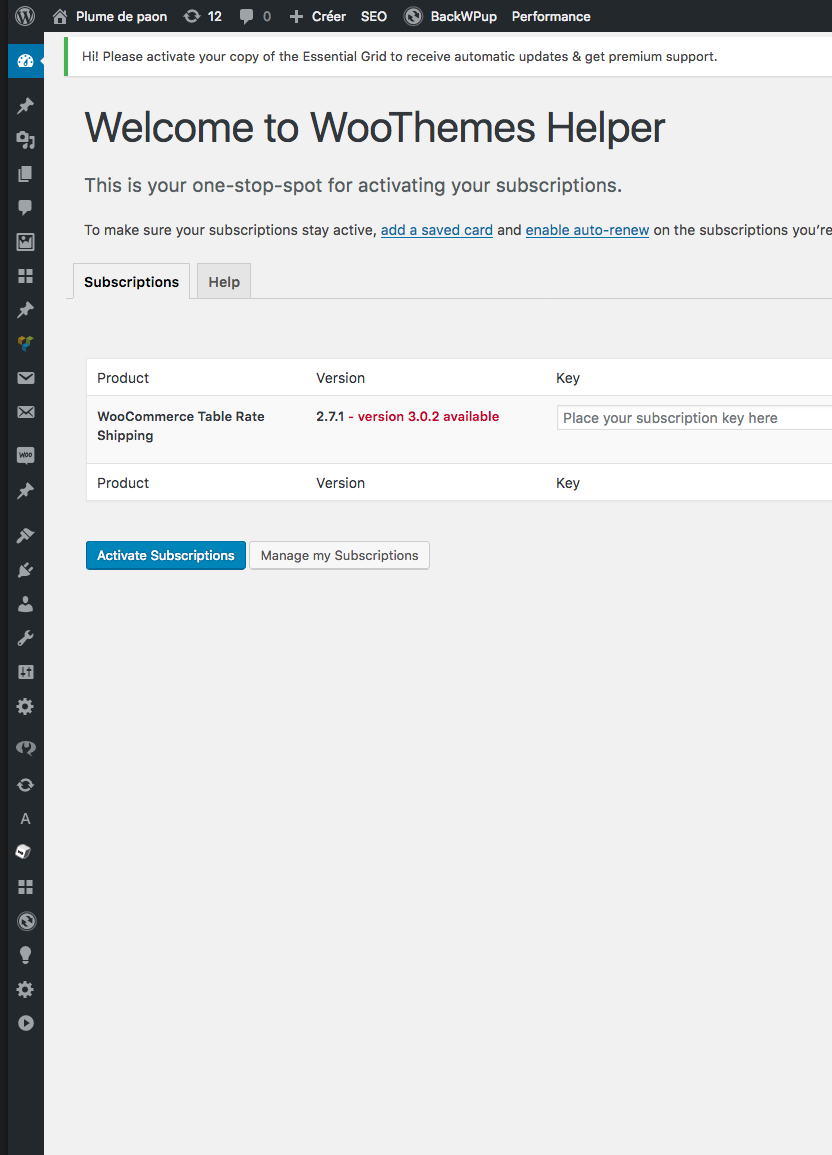
Task: Open Tools via the wrench icon
Action: click(25, 638)
